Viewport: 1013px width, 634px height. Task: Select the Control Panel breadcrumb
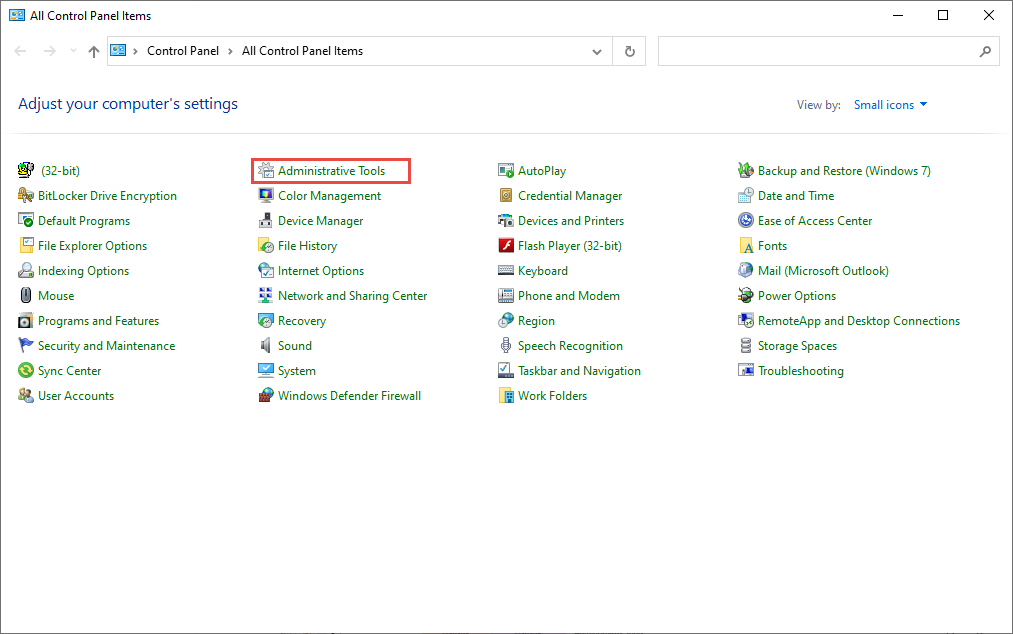(183, 51)
